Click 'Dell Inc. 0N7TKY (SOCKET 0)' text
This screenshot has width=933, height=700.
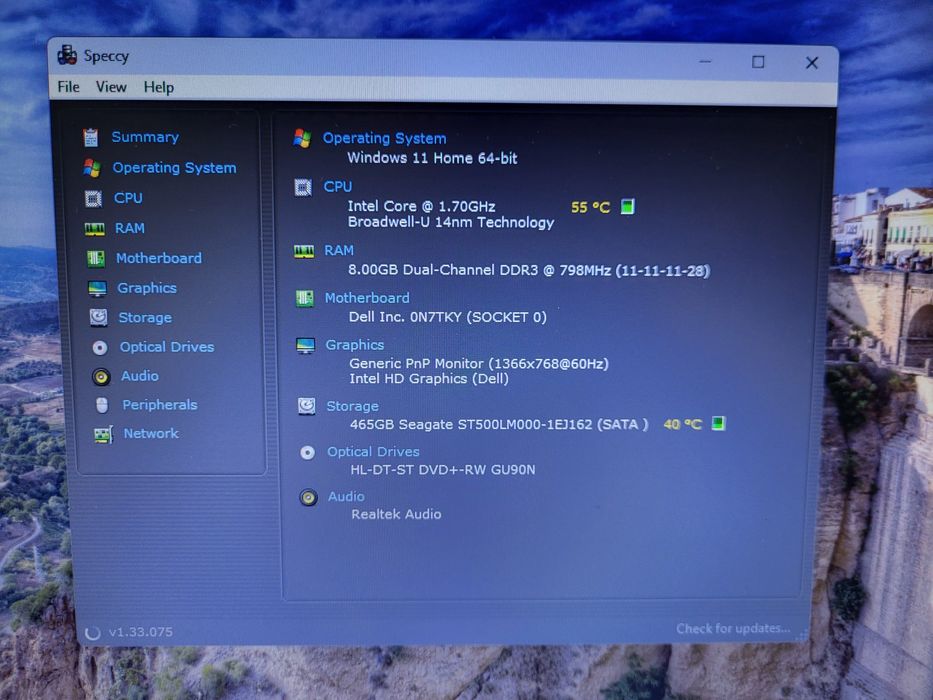tap(447, 317)
